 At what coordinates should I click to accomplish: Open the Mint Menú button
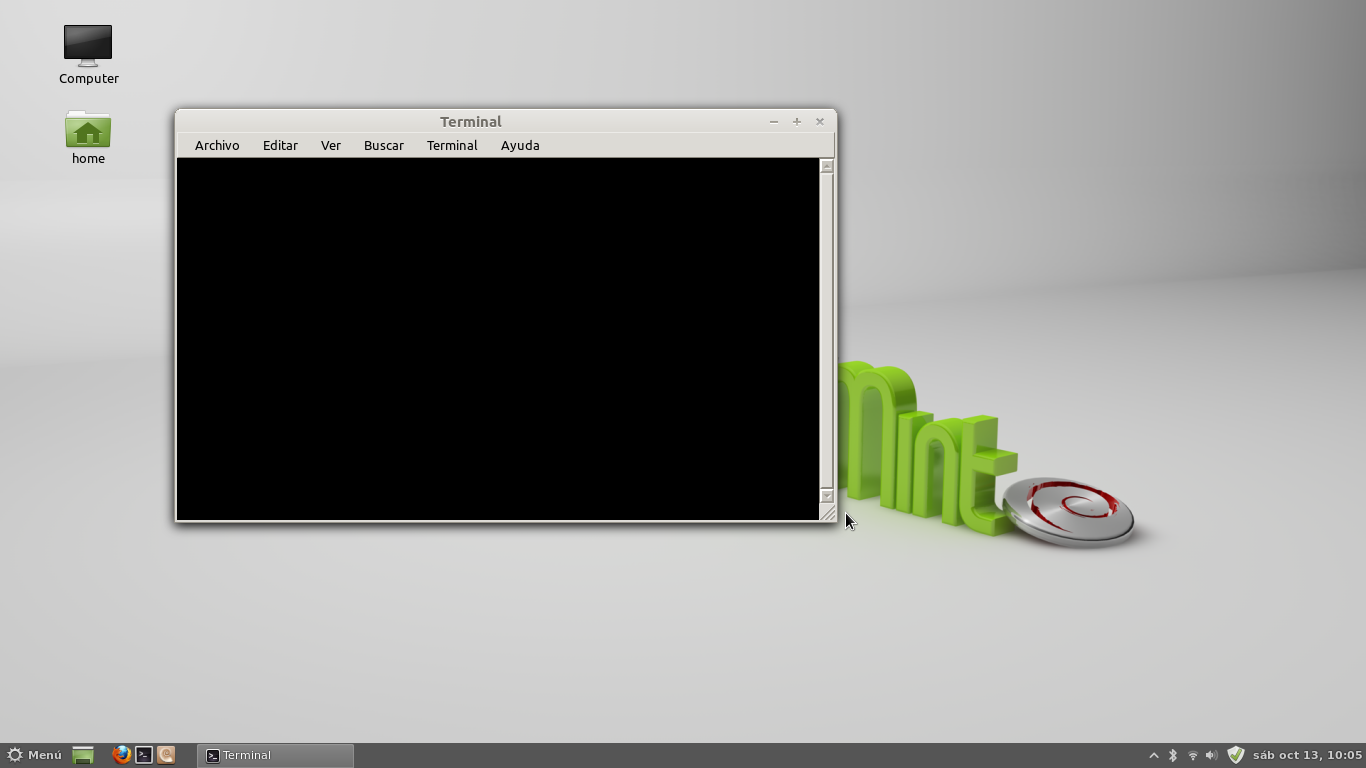(35, 755)
